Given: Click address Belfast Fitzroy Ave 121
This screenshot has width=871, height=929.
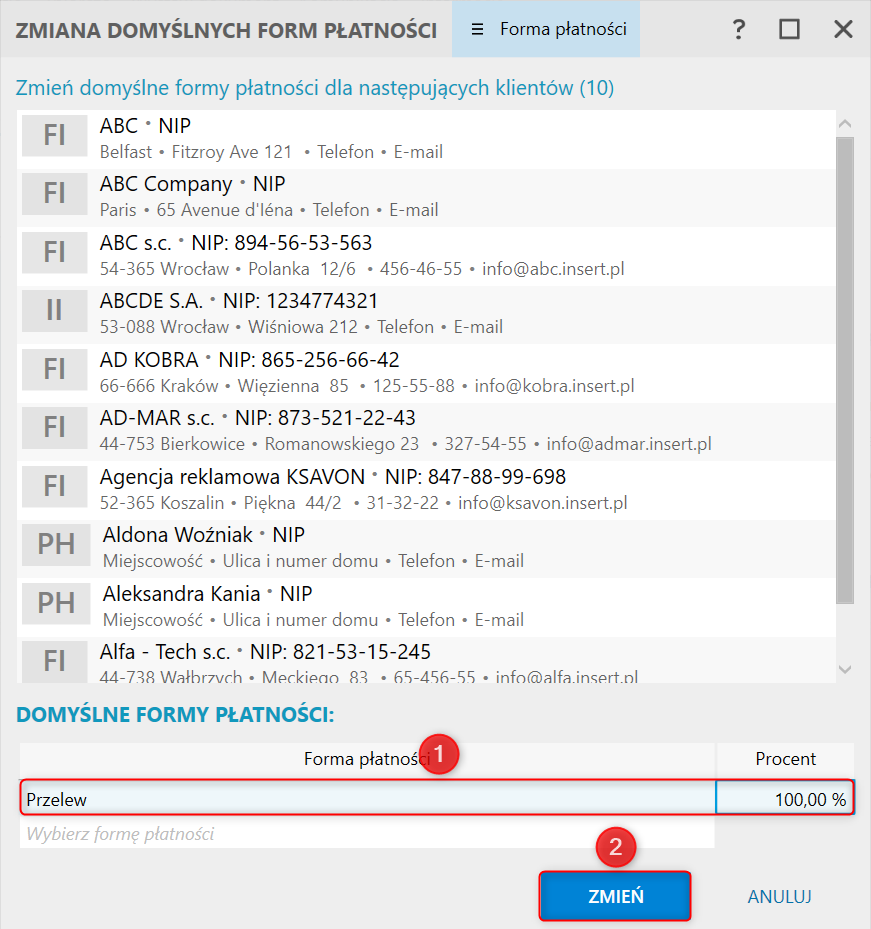Looking at the screenshot, I should coord(196,152).
